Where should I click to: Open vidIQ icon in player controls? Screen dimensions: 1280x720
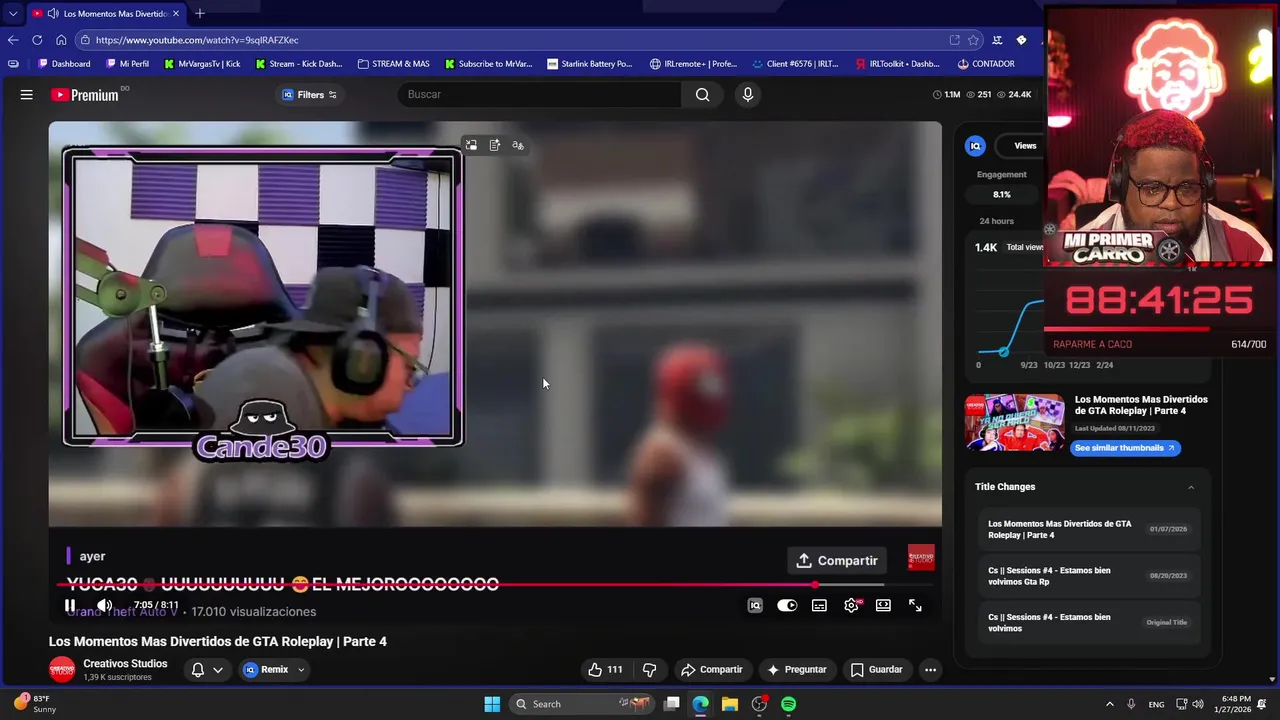tap(755, 605)
